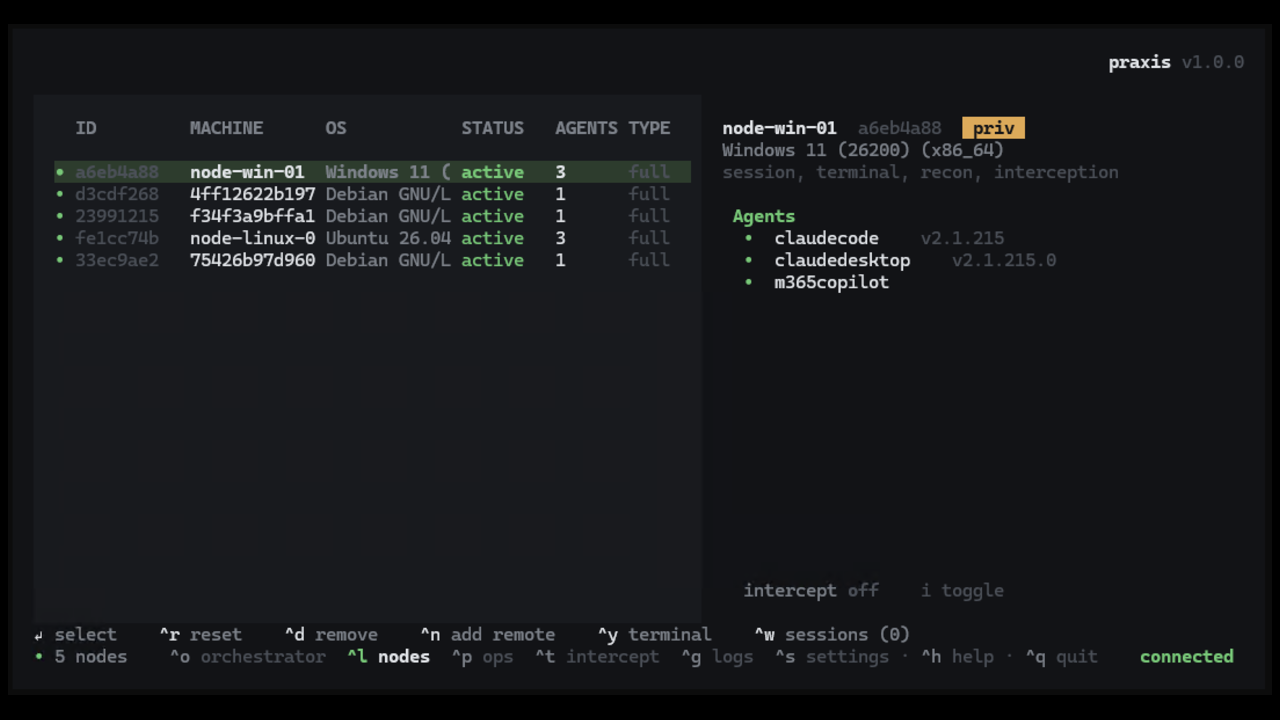
Task: Click the "Windows 11 (" OS cell in table
Action: pyautogui.click(x=388, y=172)
